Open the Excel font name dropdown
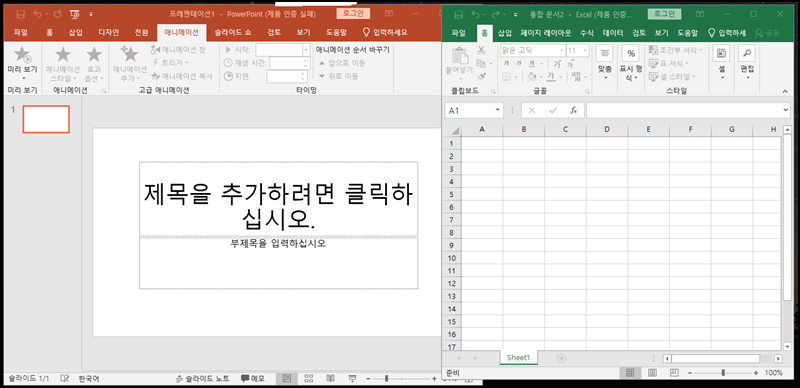 562,51
